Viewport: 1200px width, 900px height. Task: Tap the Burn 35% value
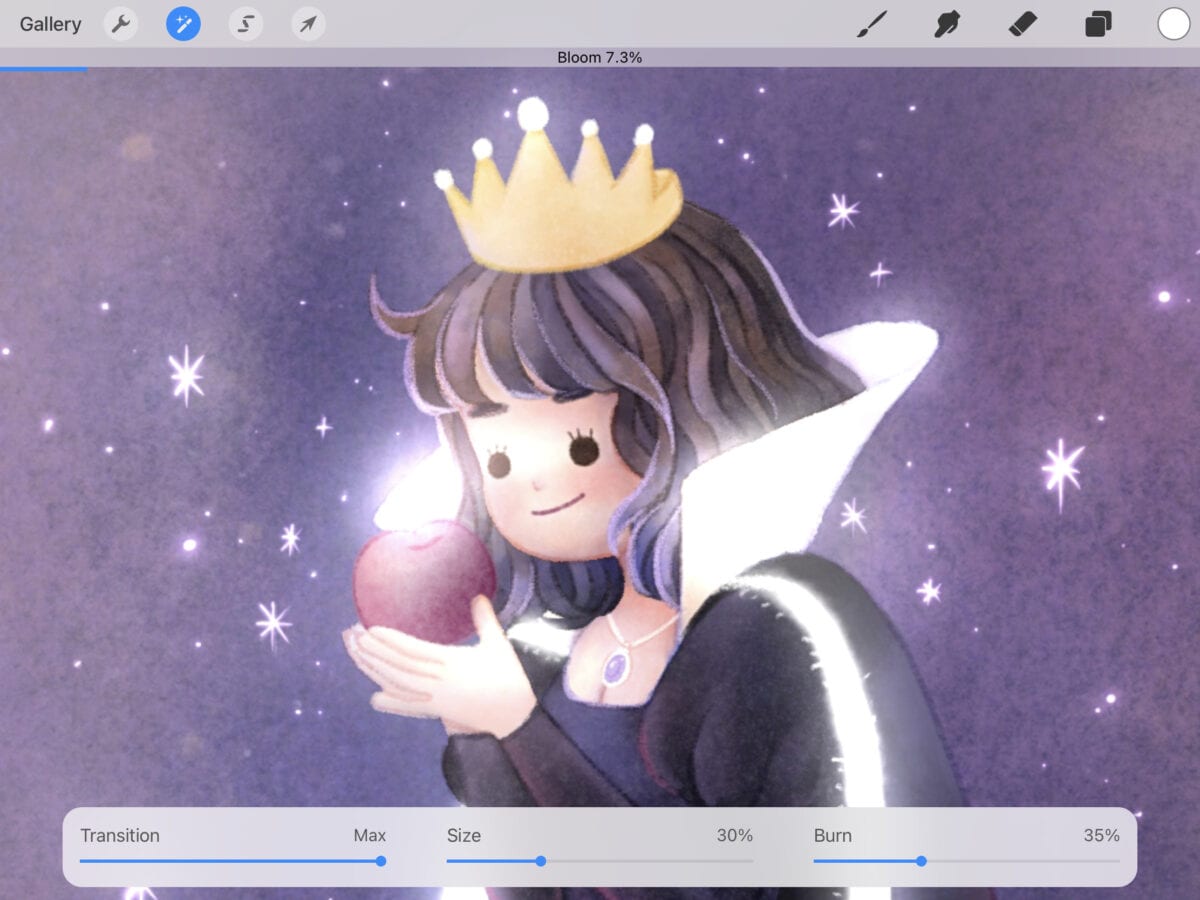pyautogui.click(x=1103, y=835)
